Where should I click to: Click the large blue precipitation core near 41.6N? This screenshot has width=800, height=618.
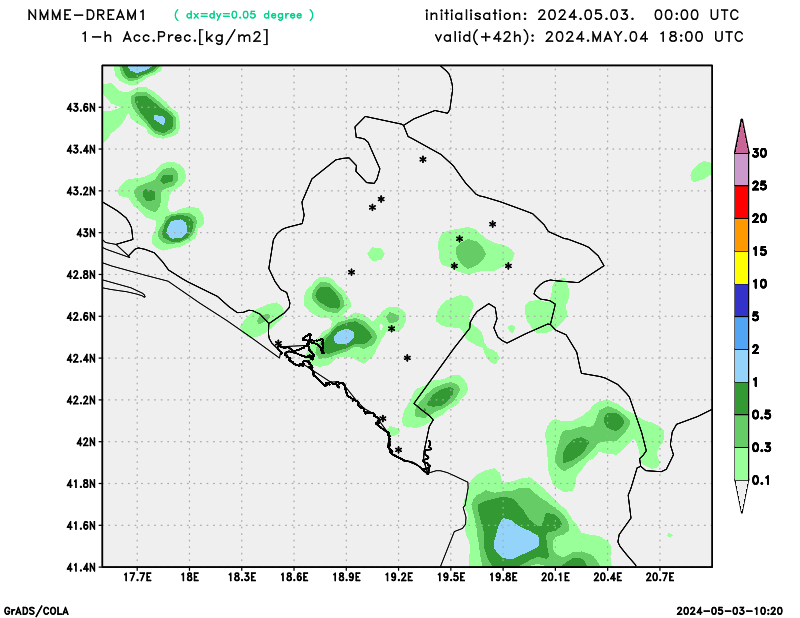516,539
